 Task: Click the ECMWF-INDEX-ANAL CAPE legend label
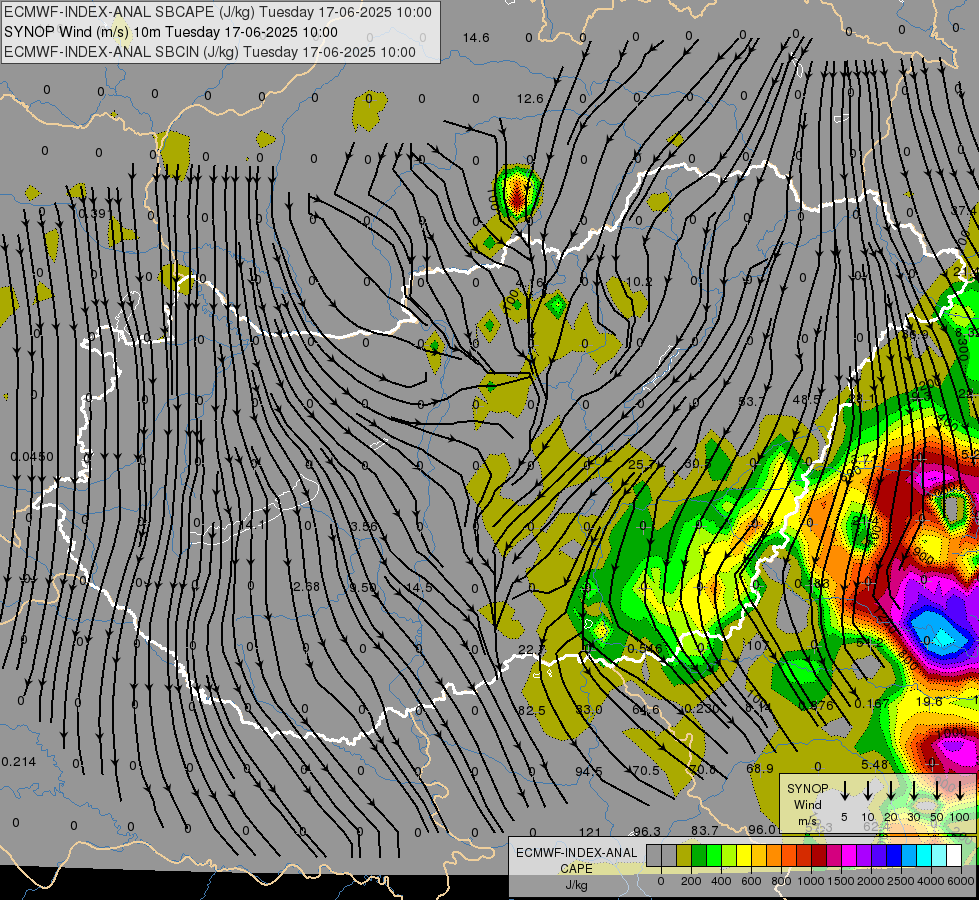click(576, 860)
